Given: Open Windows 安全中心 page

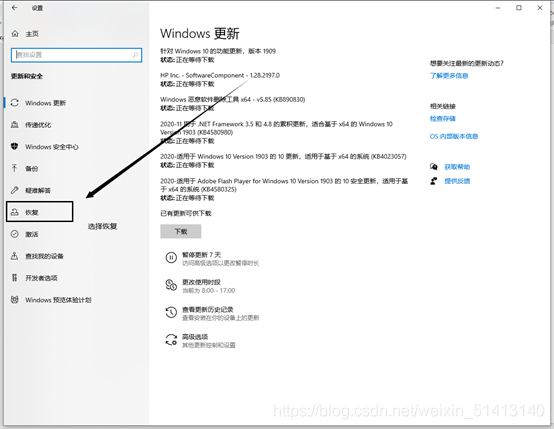Looking at the screenshot, I should 52,147.
